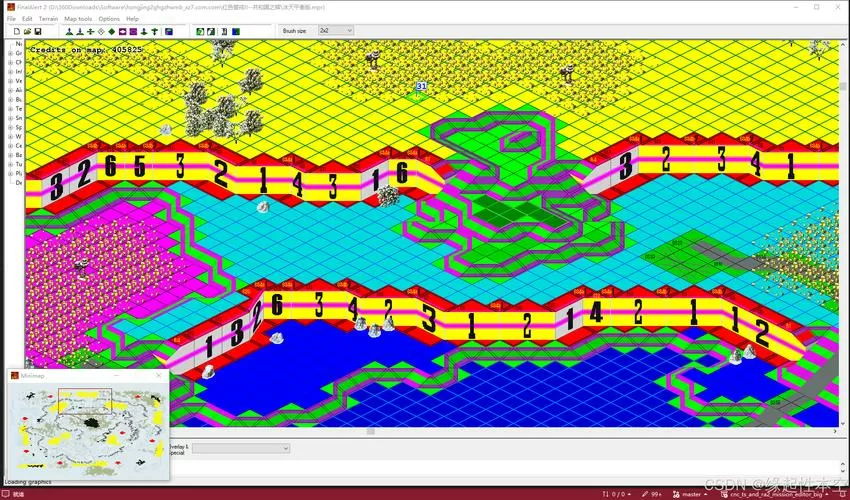The image size is (850, 500).
Task: Expand the 'Ba' tree node
Action: [x=10, y=155]
